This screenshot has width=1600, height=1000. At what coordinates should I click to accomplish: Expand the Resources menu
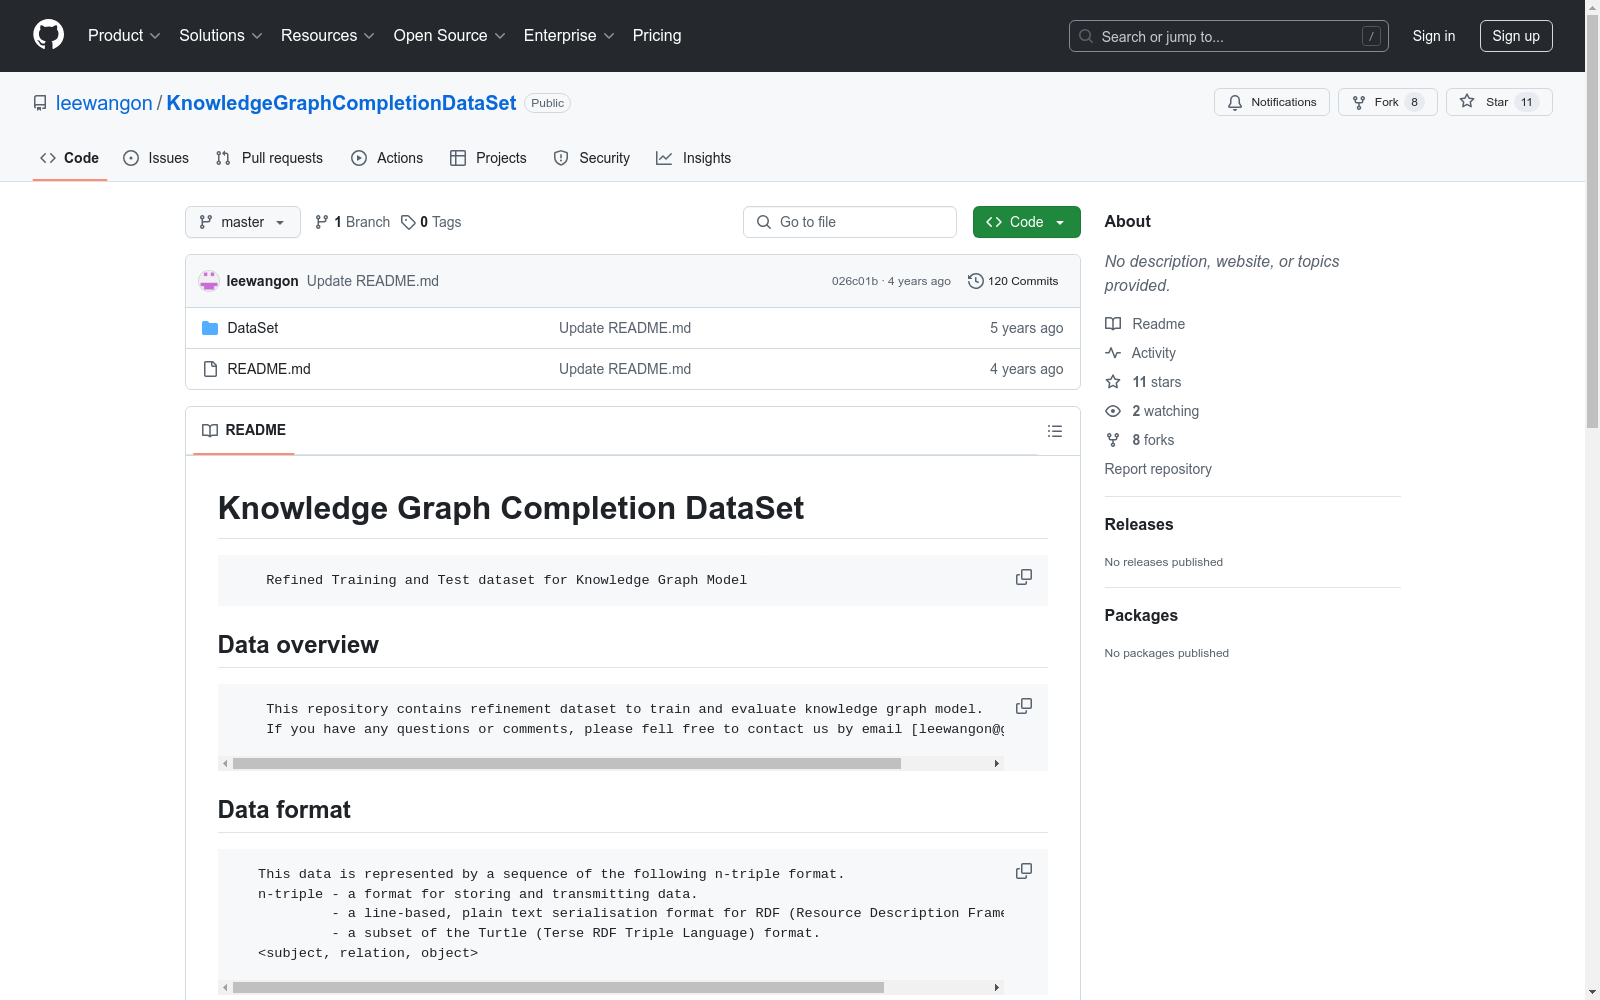[328, 36]
